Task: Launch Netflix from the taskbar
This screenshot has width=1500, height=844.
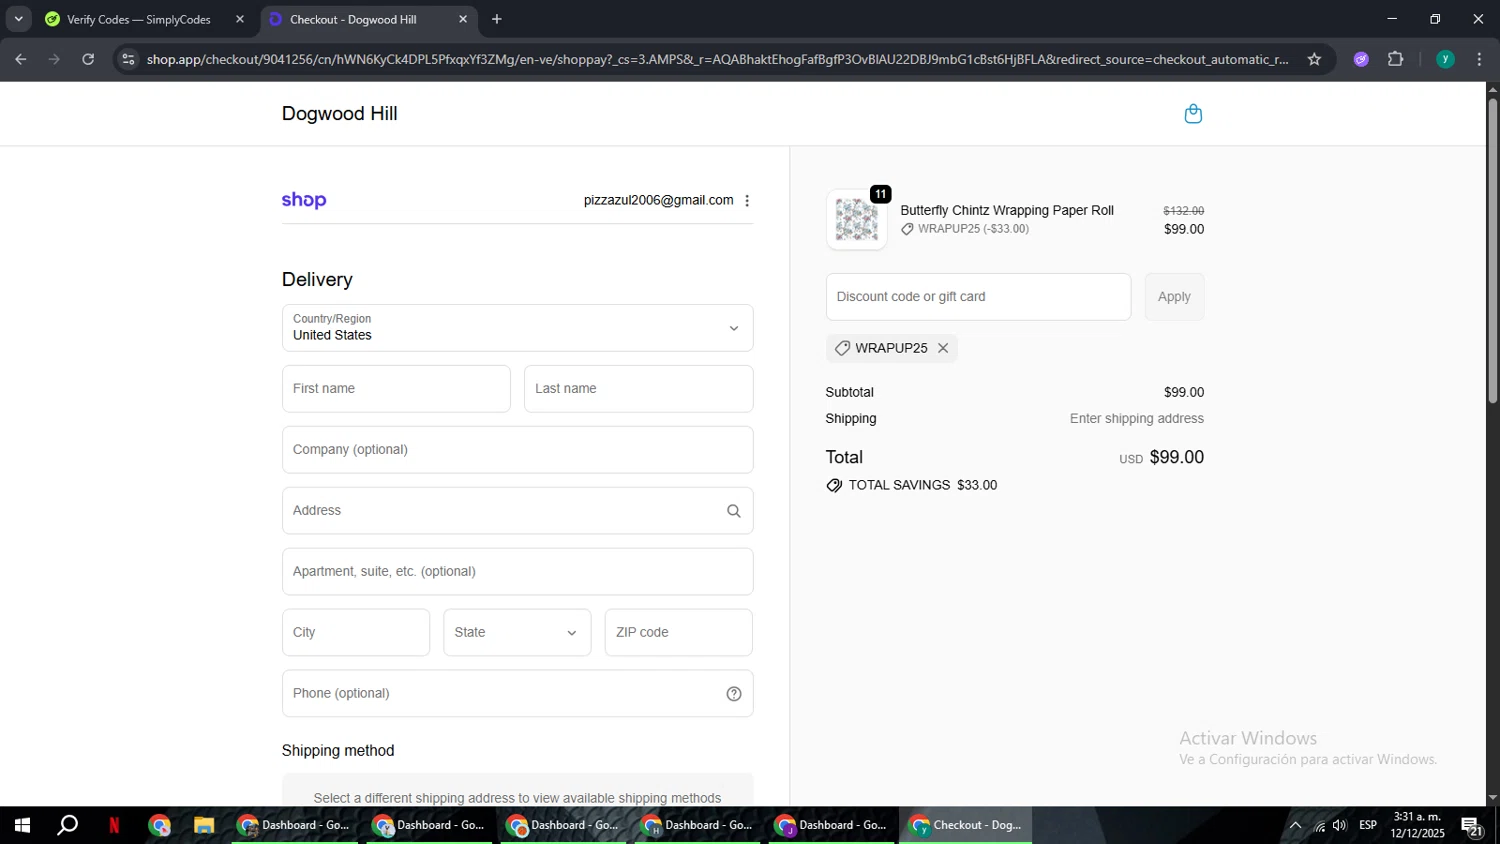Action: [x=114, y=825]
